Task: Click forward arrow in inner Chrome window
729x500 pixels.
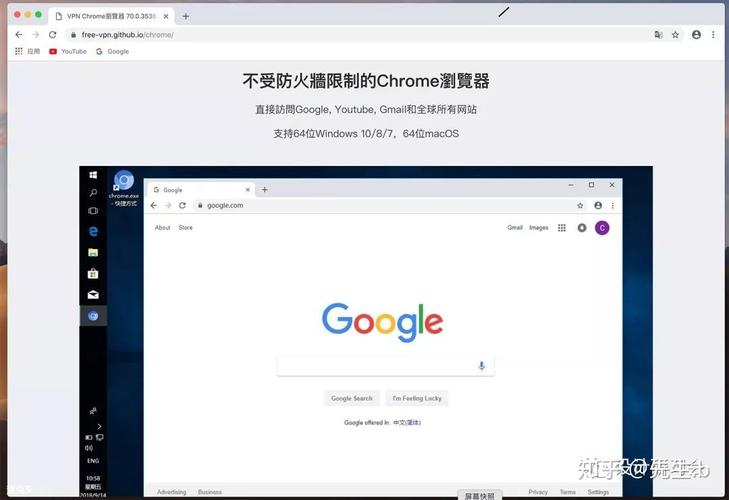Action: pyautogui.click(x=168, y=205)
